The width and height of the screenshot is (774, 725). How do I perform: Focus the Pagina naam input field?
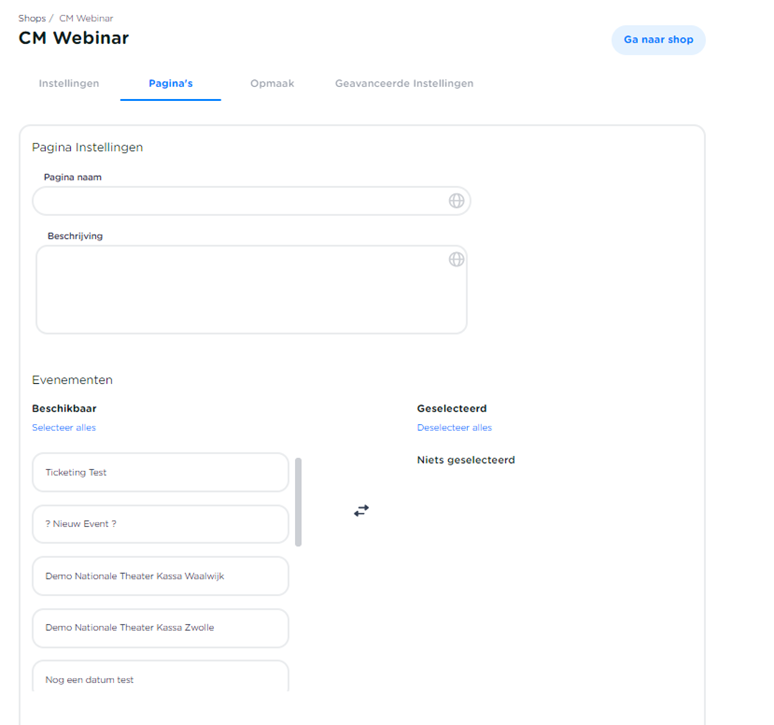(240, 201)
